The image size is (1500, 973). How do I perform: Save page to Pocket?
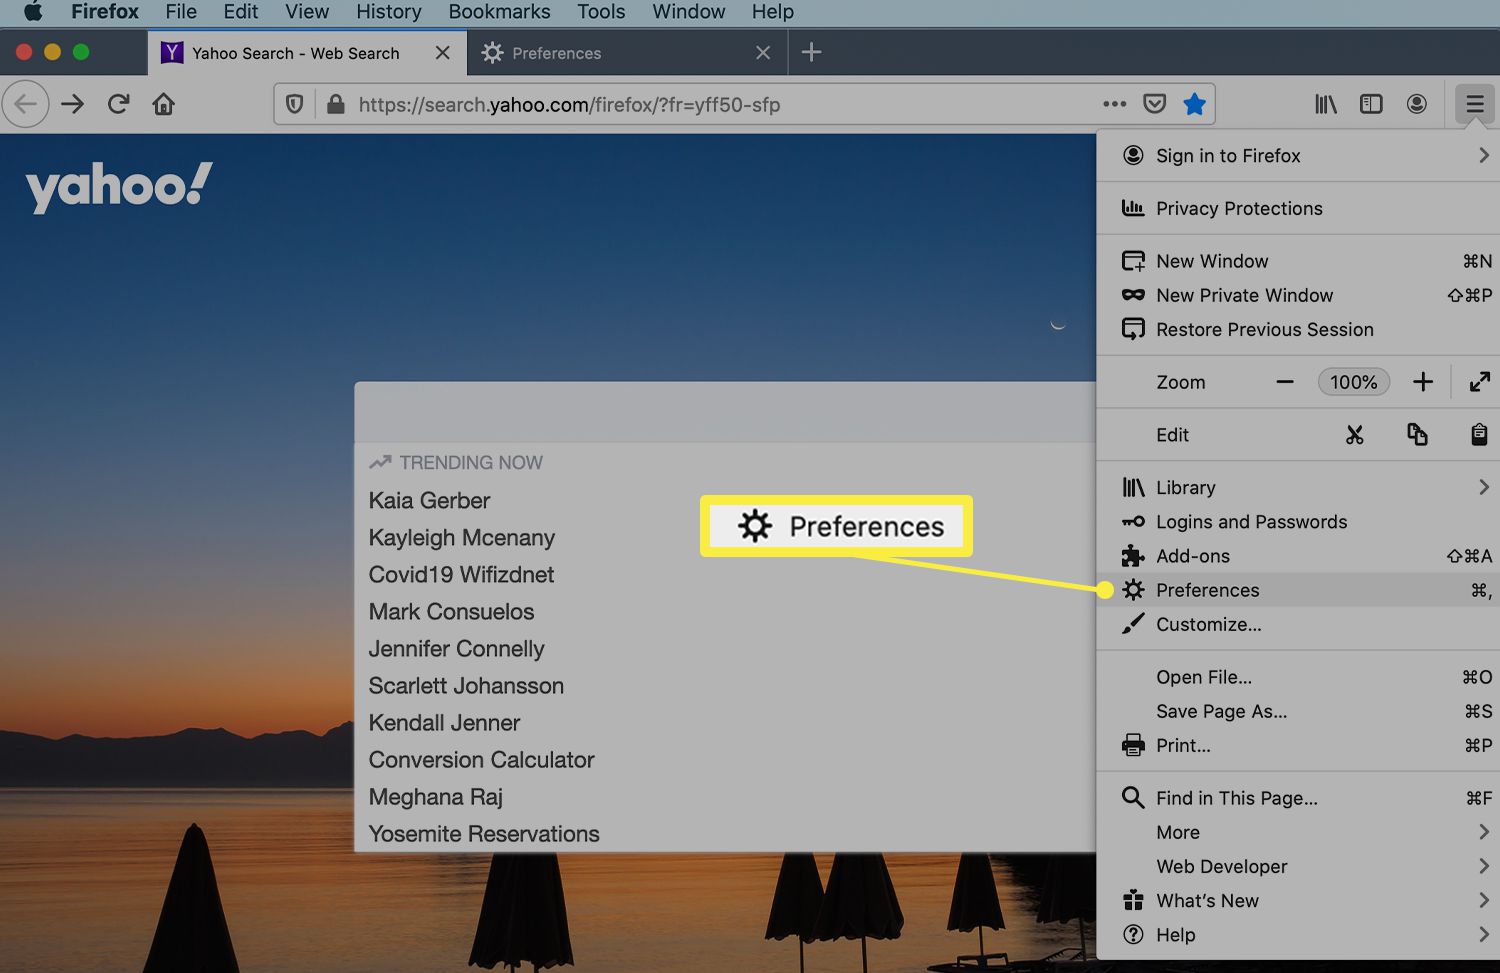pyautogui.click(x=1154, y=104)
